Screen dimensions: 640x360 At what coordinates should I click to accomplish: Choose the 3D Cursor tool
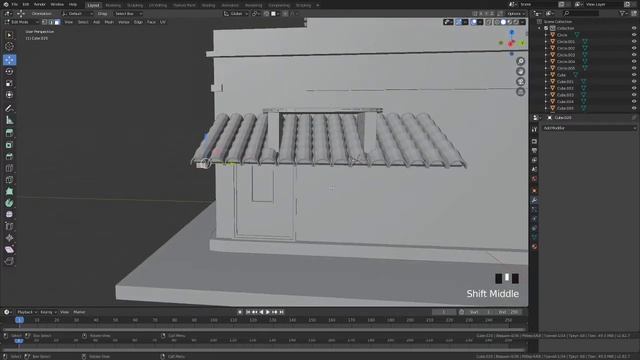pos(9,47)
